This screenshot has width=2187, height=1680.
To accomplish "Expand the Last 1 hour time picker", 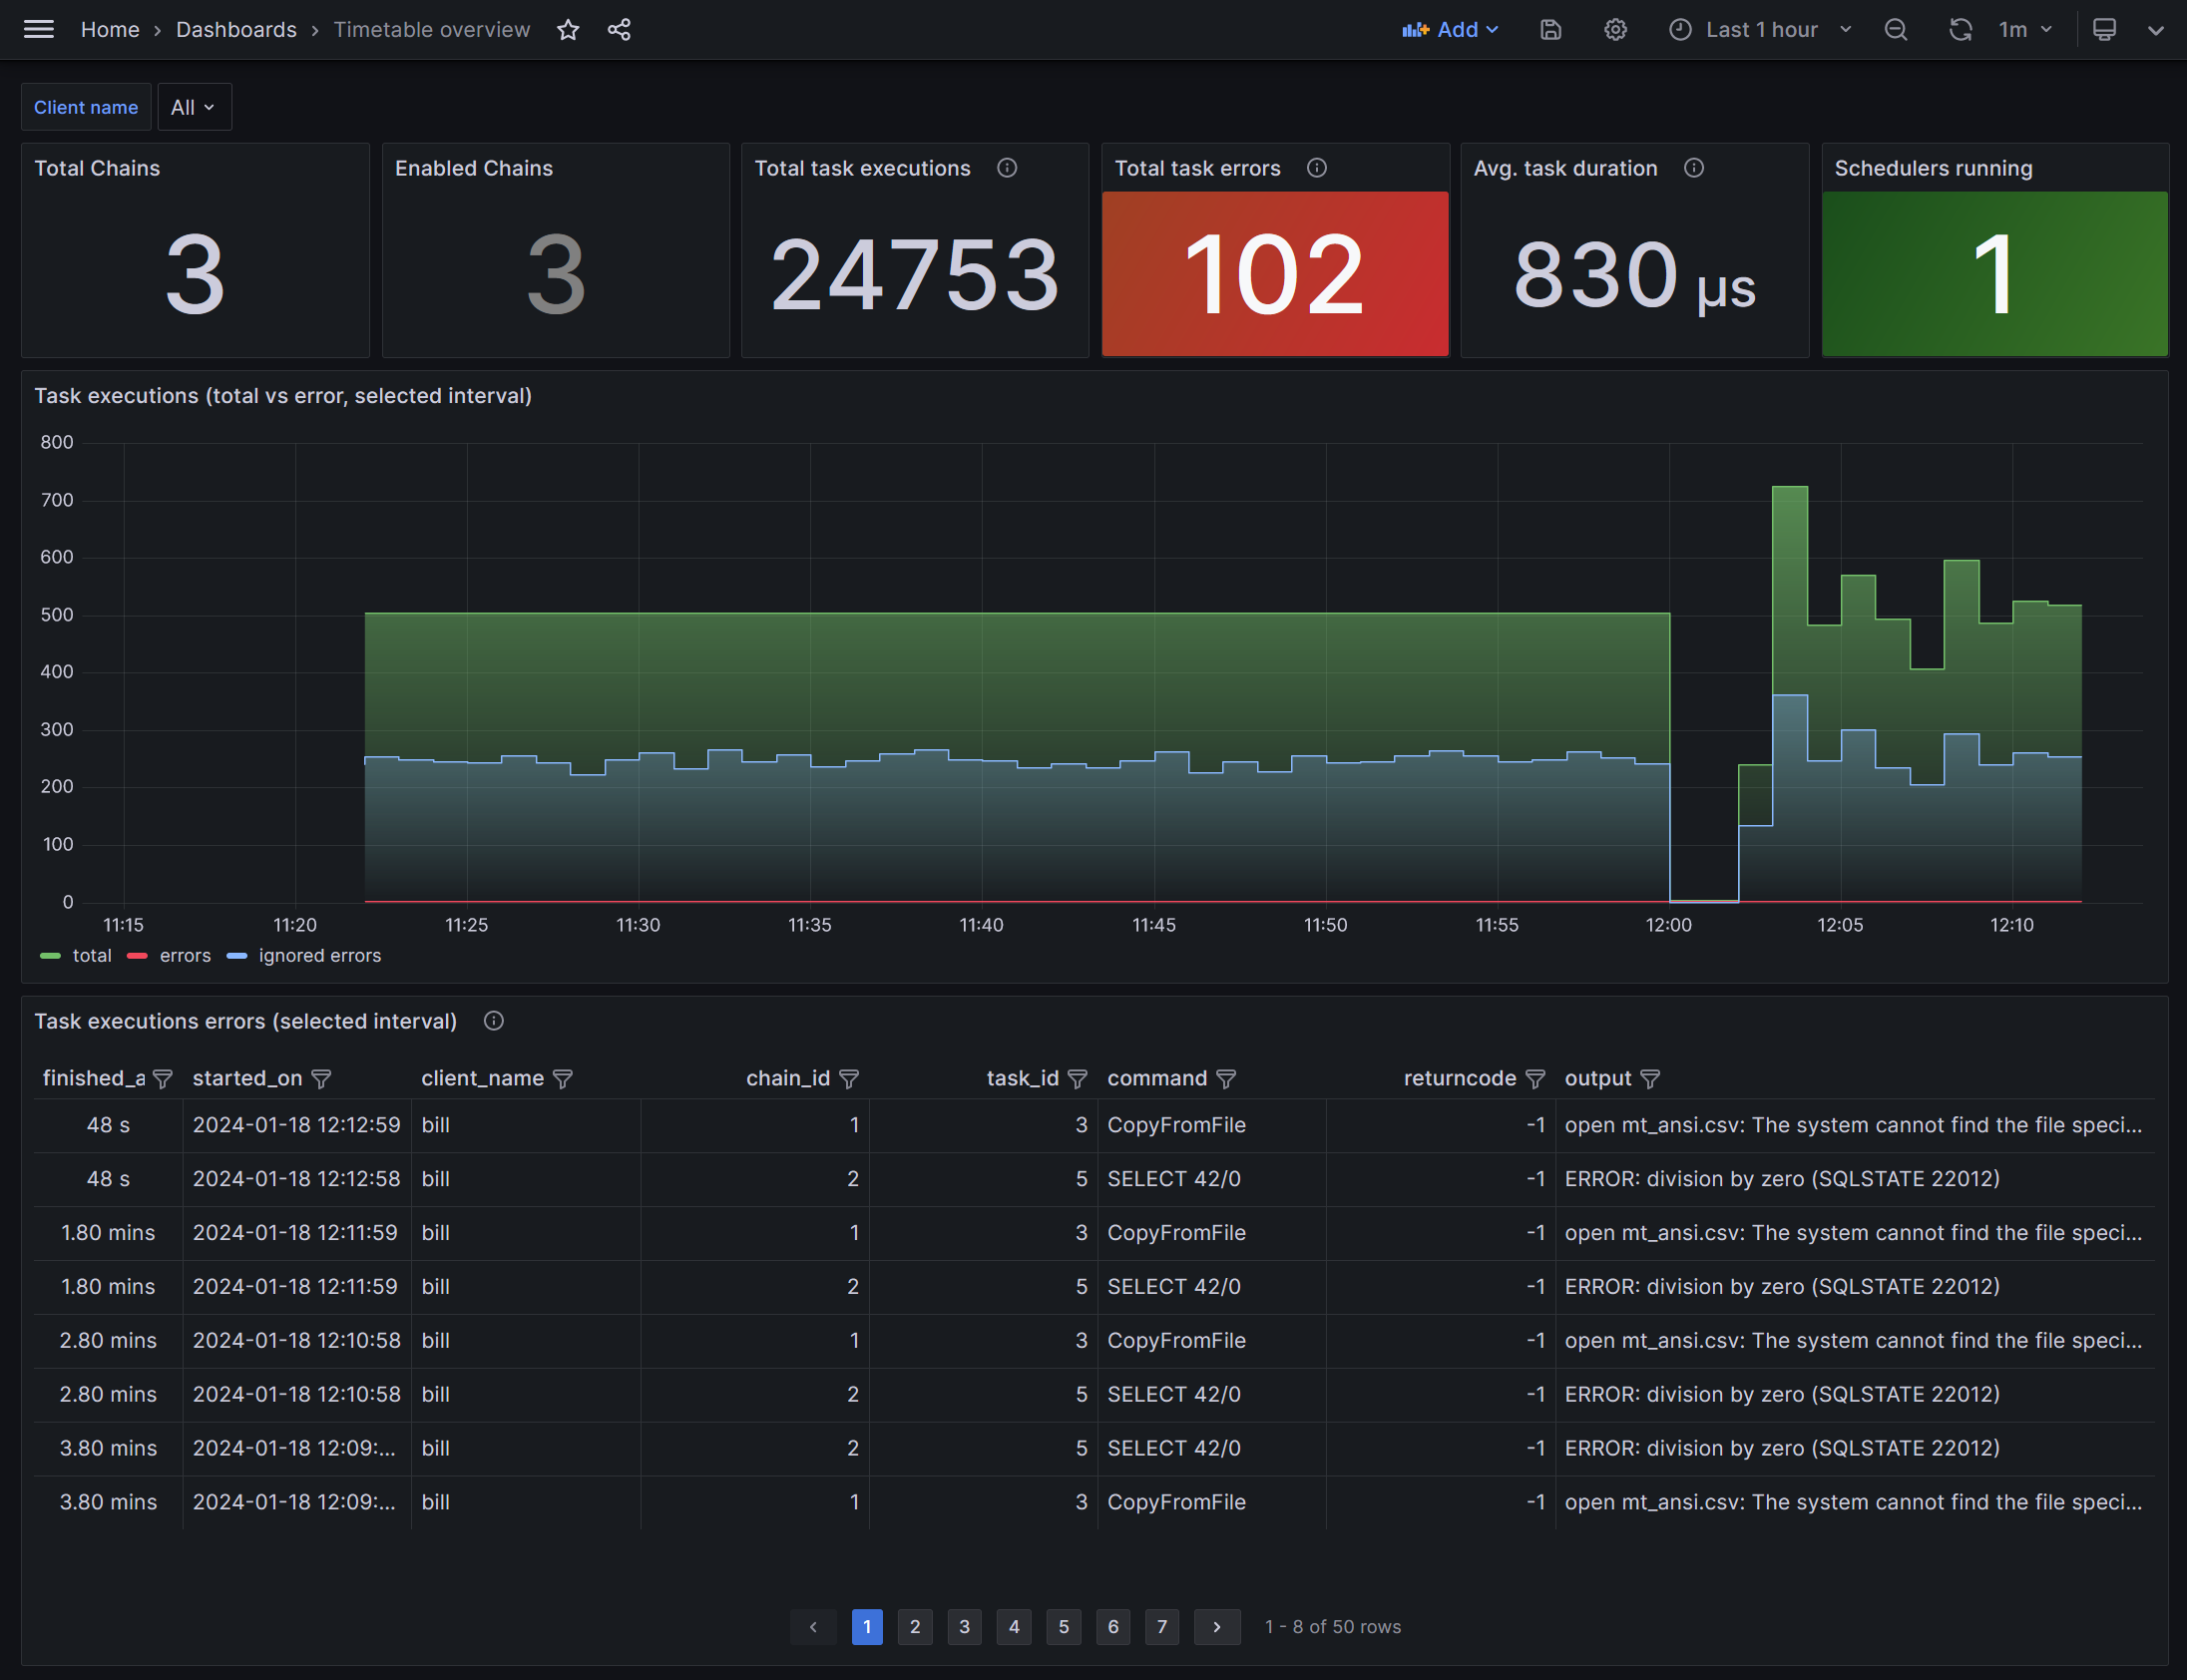I will coord(1760,29).
